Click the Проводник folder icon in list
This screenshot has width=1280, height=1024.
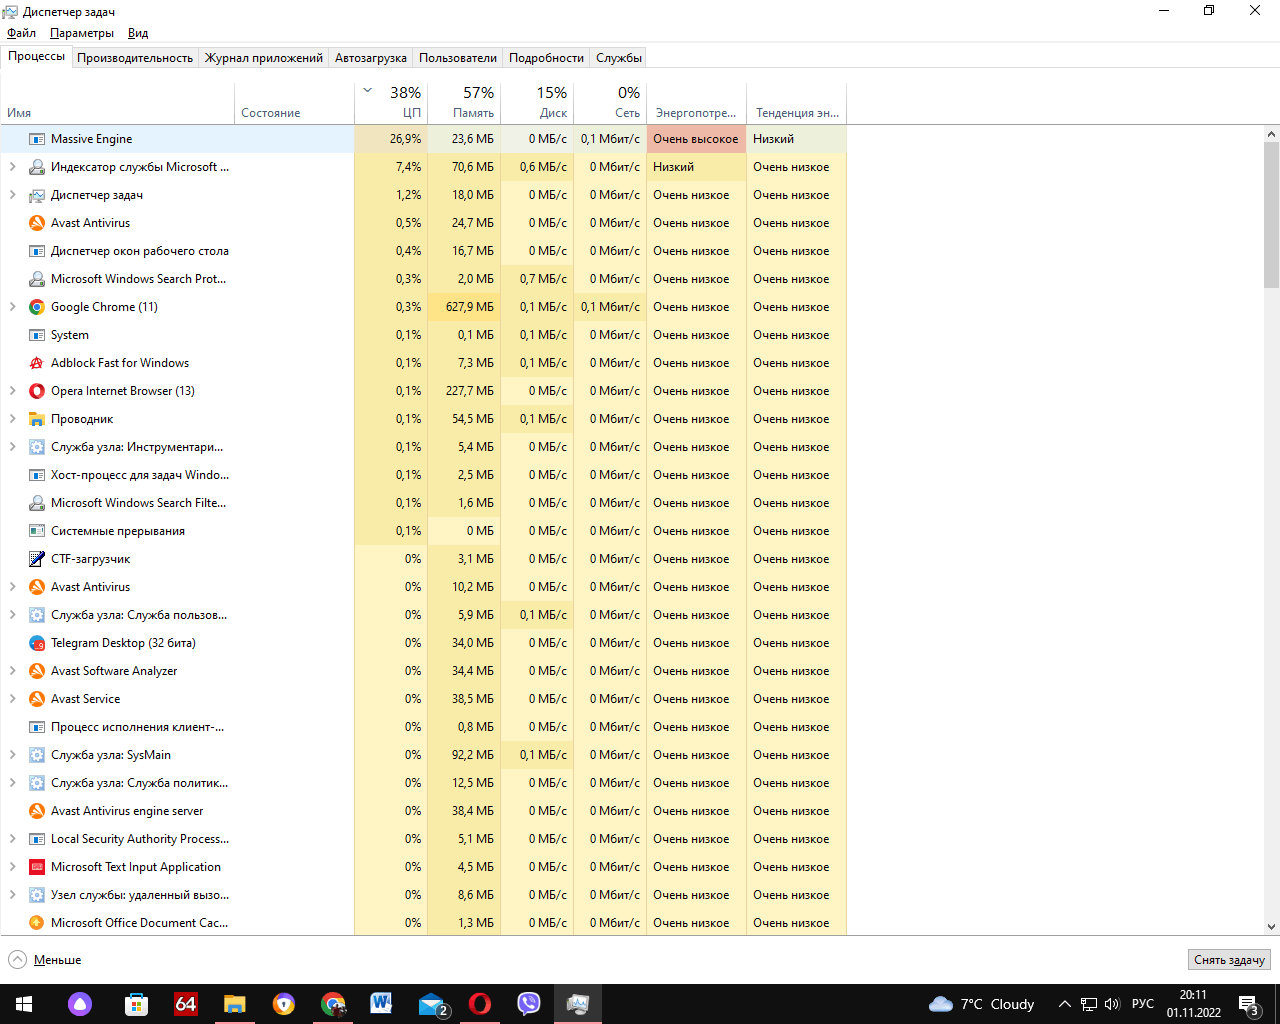pos(37,419)
